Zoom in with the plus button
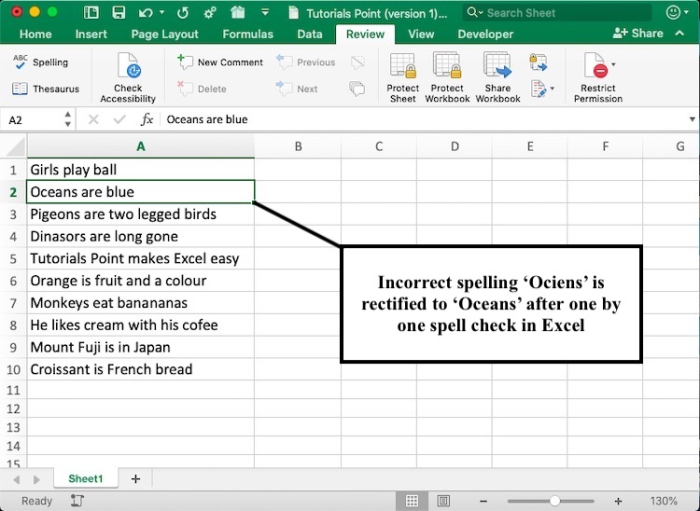The image size is (700, 511). [618, 501]
